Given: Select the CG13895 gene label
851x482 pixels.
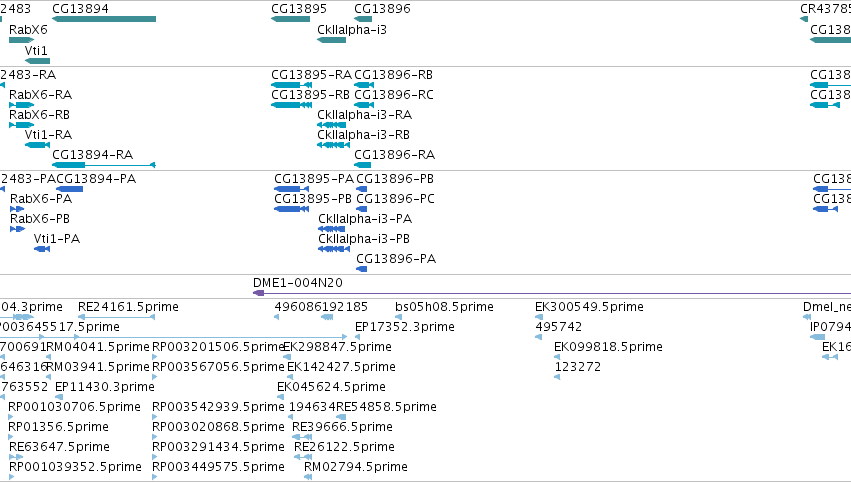Looking at the screenshot, I should point(299,9).
